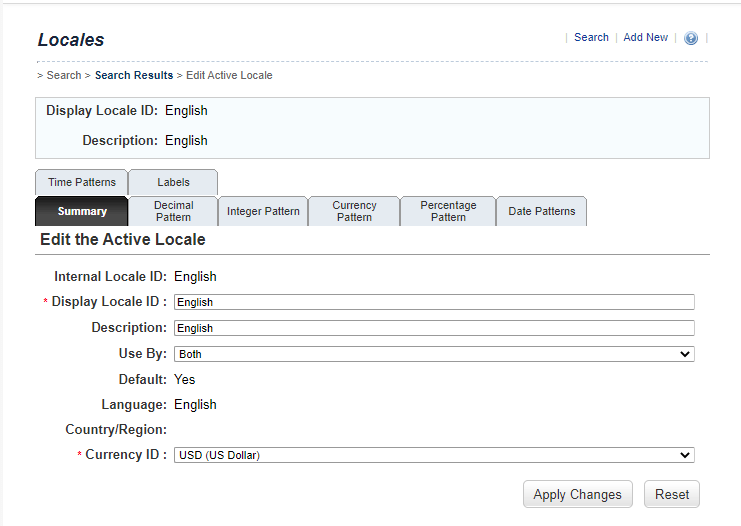
Task: Click the Display Locale ID text field
Action: click(x=433, y=302)
